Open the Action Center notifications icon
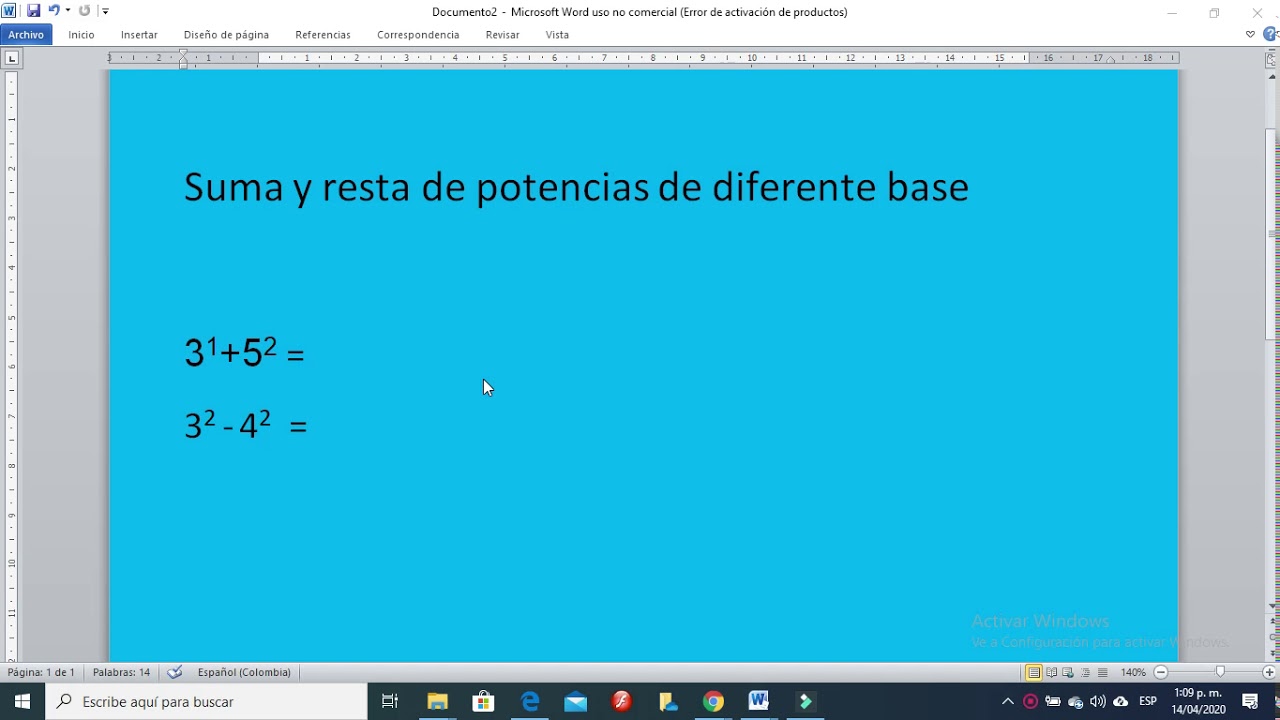The image size is (1280, 720). (x=1250, y=701)
